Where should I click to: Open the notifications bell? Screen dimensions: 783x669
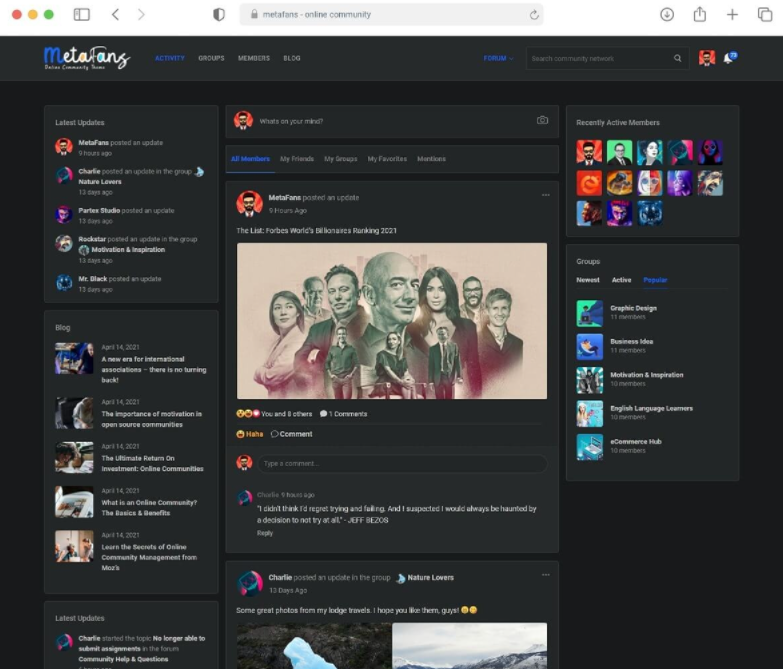pos(729,58)
